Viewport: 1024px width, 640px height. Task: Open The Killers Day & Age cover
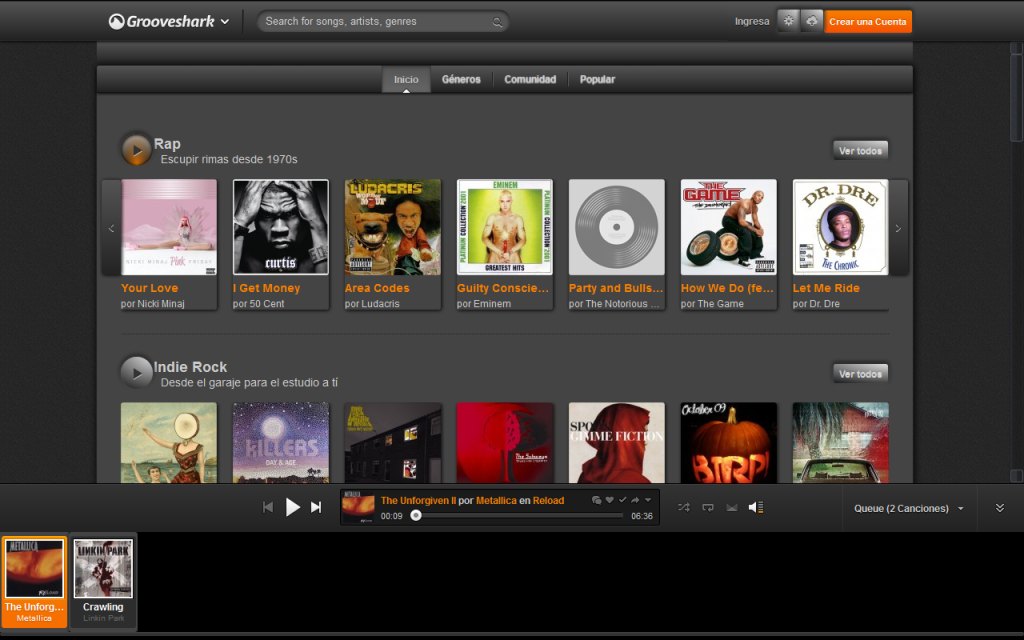click(281, 443)
